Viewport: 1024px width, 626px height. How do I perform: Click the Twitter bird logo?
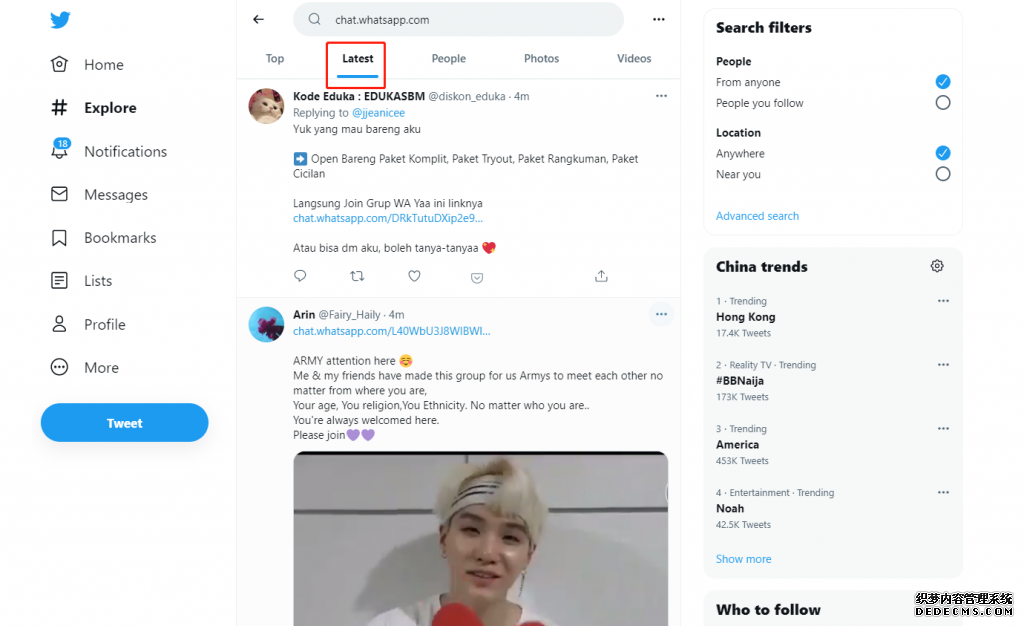pyautogui.click(x=60, y=20)
